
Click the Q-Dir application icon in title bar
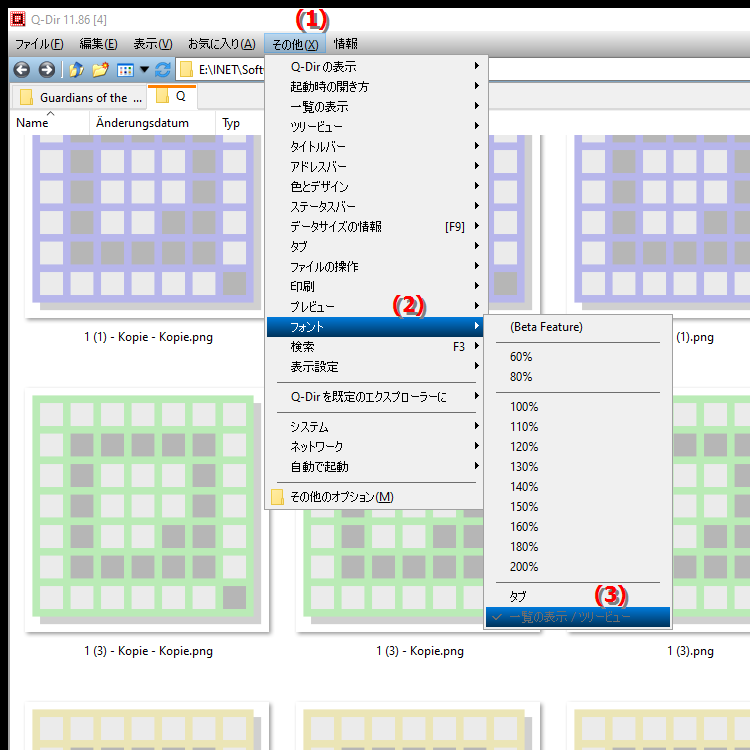point(18,20)
